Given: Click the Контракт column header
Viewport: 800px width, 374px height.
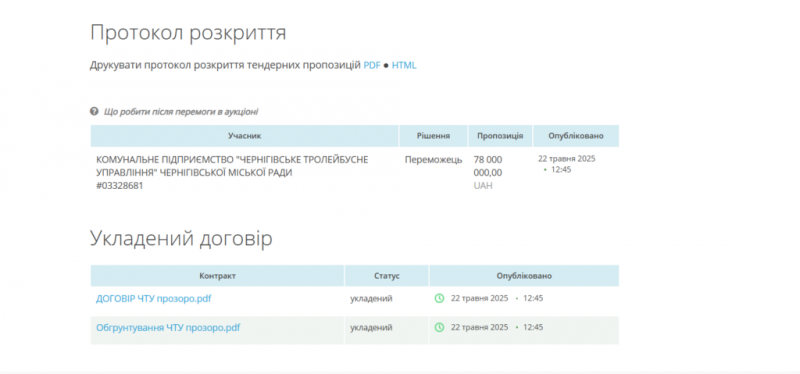Looking at the screenshot, I should pyautogui.click(x=217, y=276).
